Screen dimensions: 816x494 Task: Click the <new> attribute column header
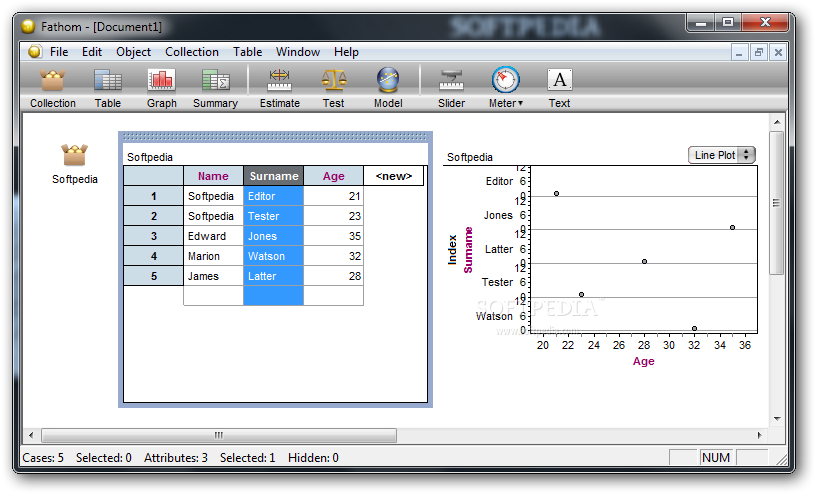394,176
